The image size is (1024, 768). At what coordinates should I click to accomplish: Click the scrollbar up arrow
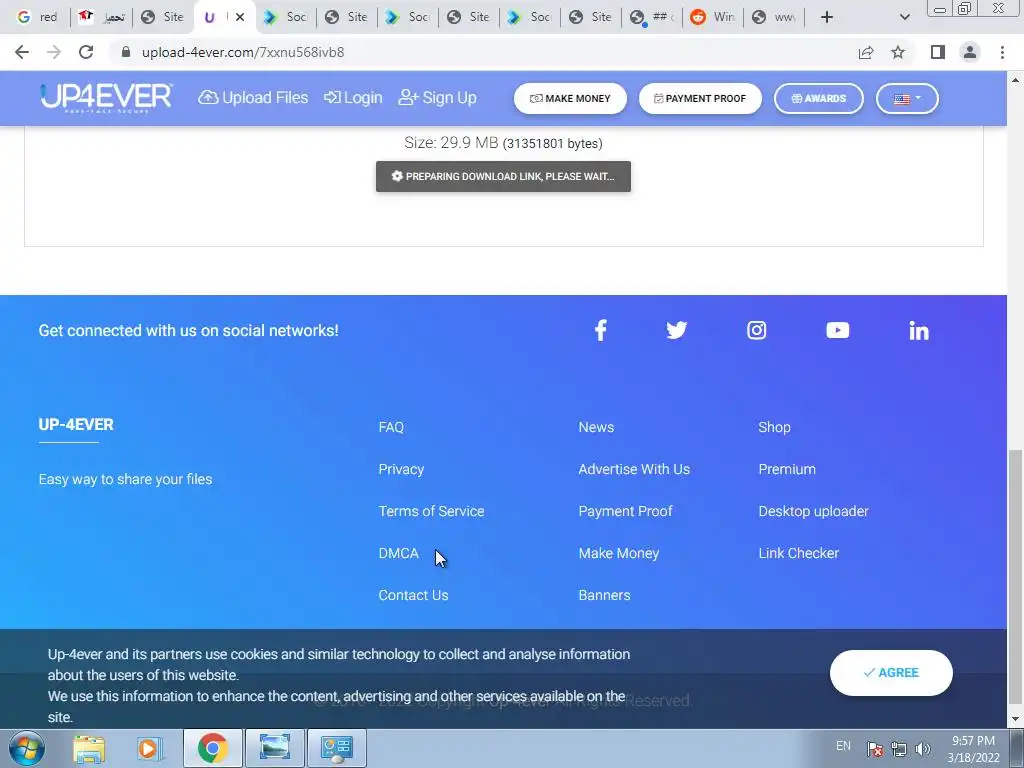(x=1015, y=79)
